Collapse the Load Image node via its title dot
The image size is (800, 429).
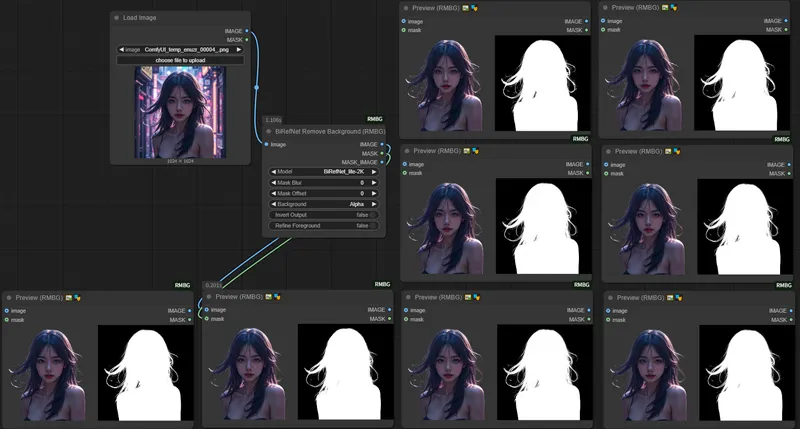117,18
